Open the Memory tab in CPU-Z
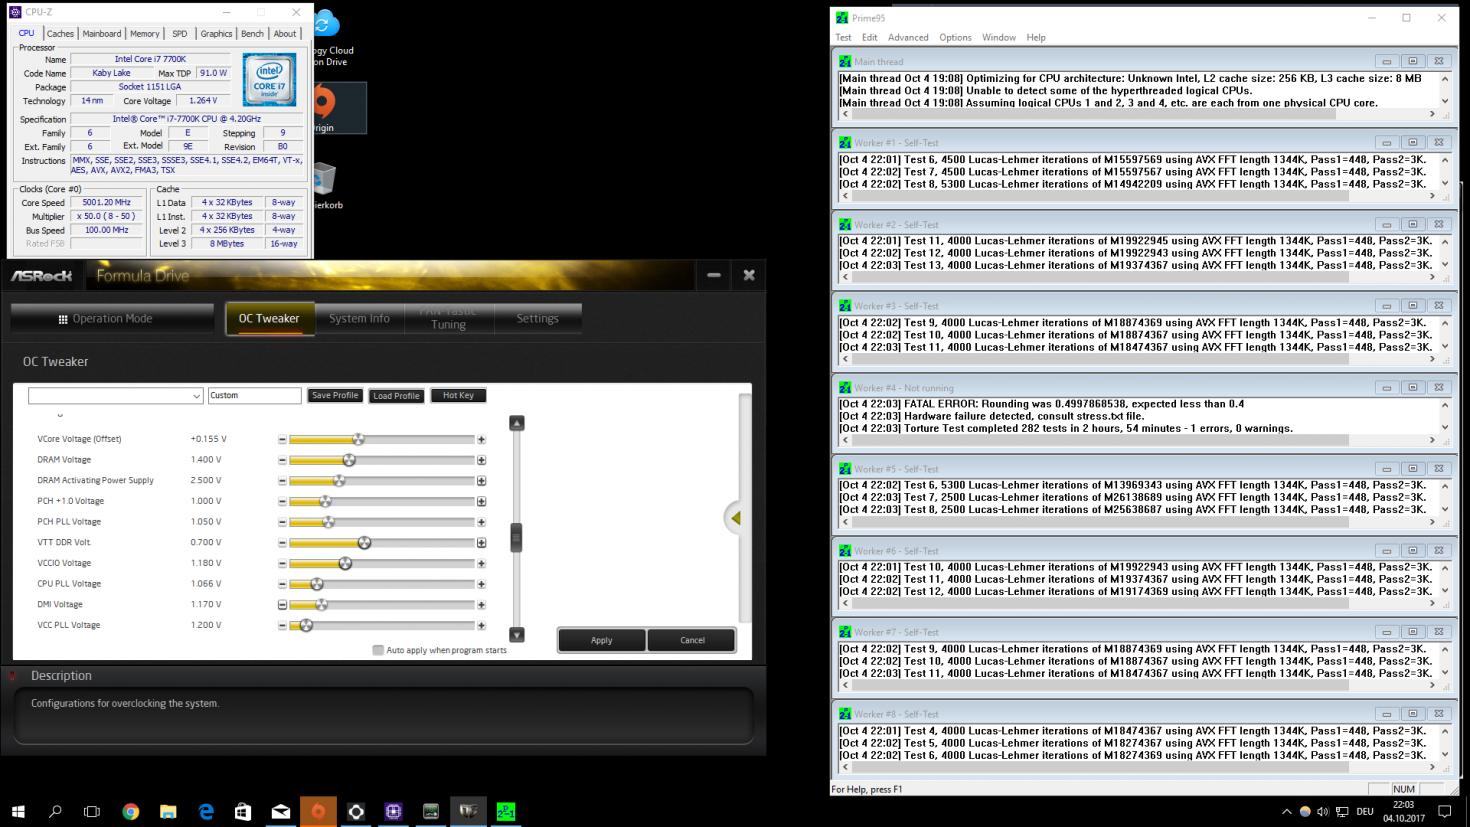The width and height of the screenshot is (1470, 827). tap(144, 33)
